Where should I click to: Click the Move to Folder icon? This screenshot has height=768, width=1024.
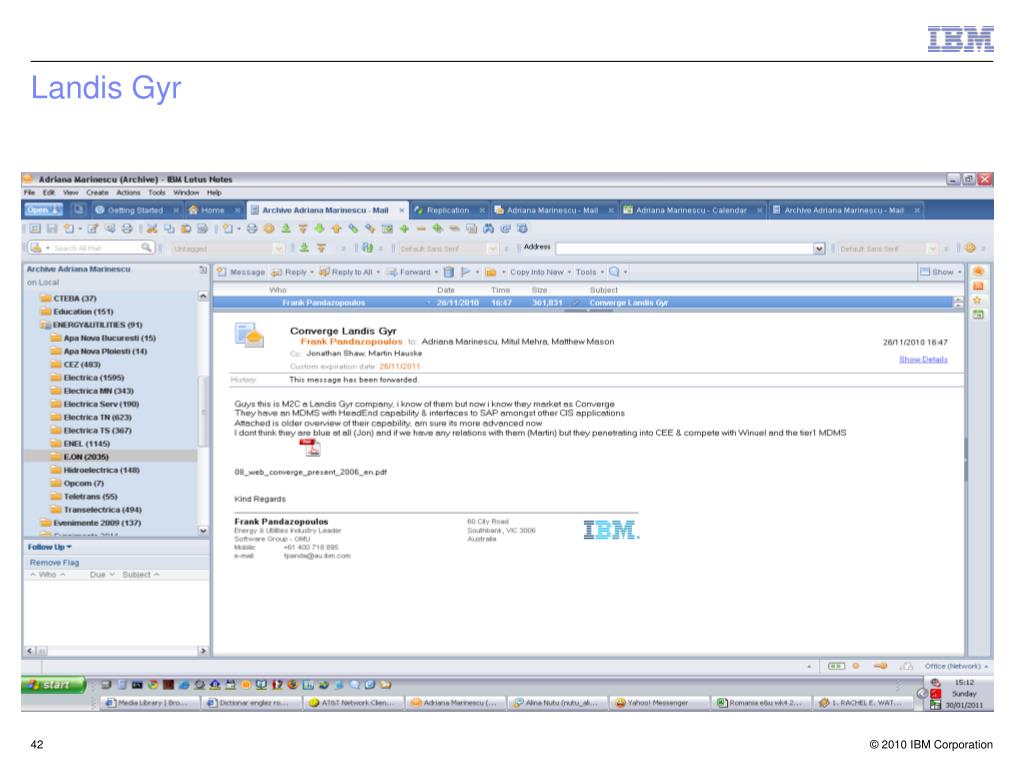click(491, 272)
